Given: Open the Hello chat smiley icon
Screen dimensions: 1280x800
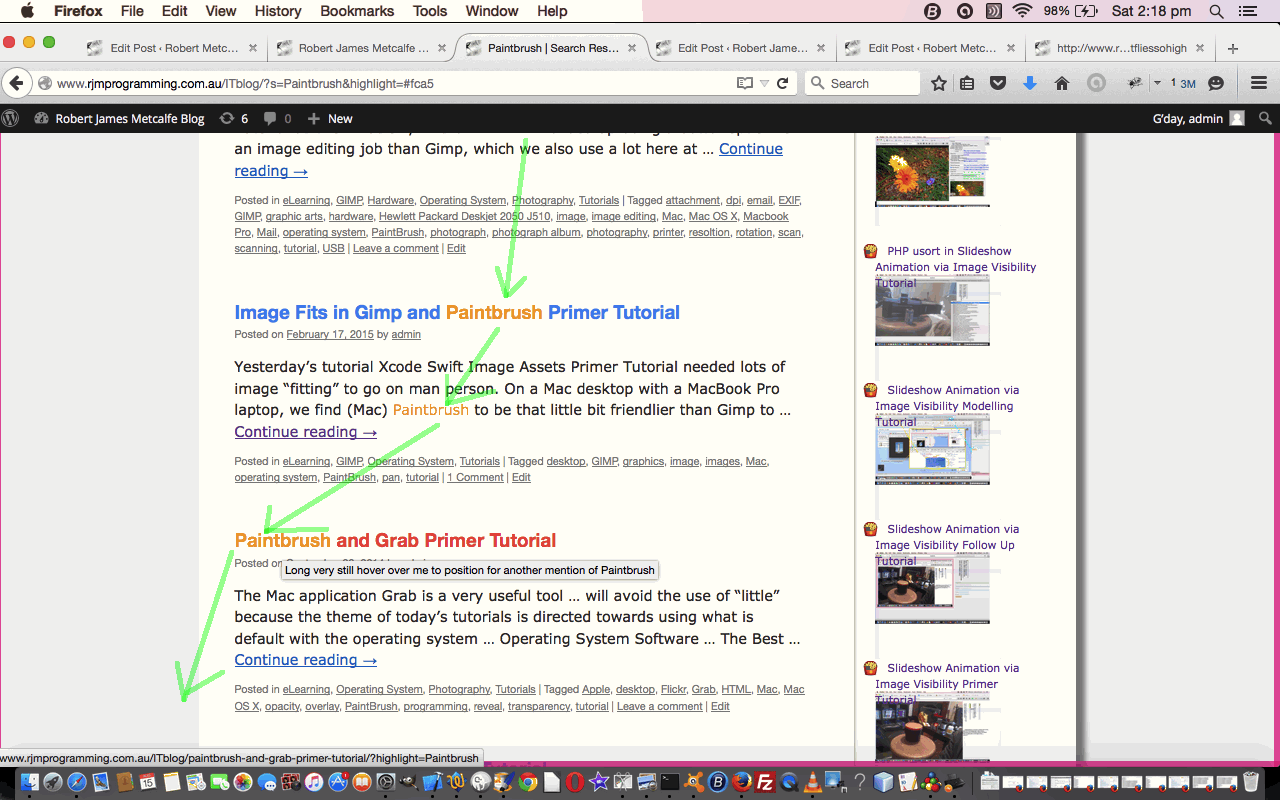Looking at the screenshot, I should [x=1216, y=84].
